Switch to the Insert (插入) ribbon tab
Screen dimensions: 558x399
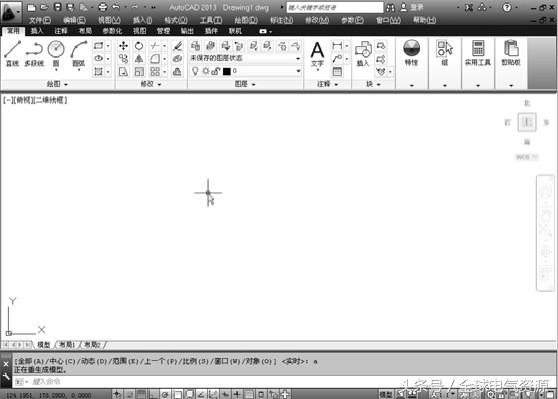tap(37, 31)
